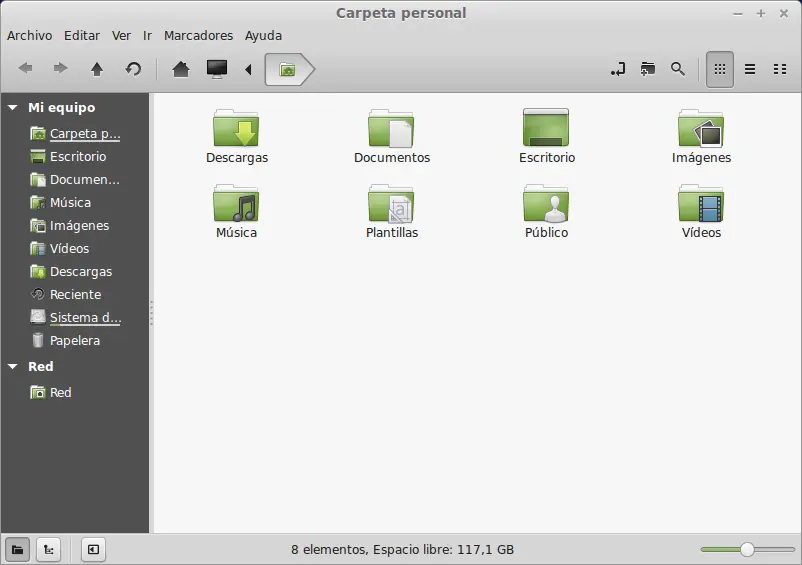Open the Archivo menu
Viewport: 802px width, 565px height.
click(x=30, y=35)
